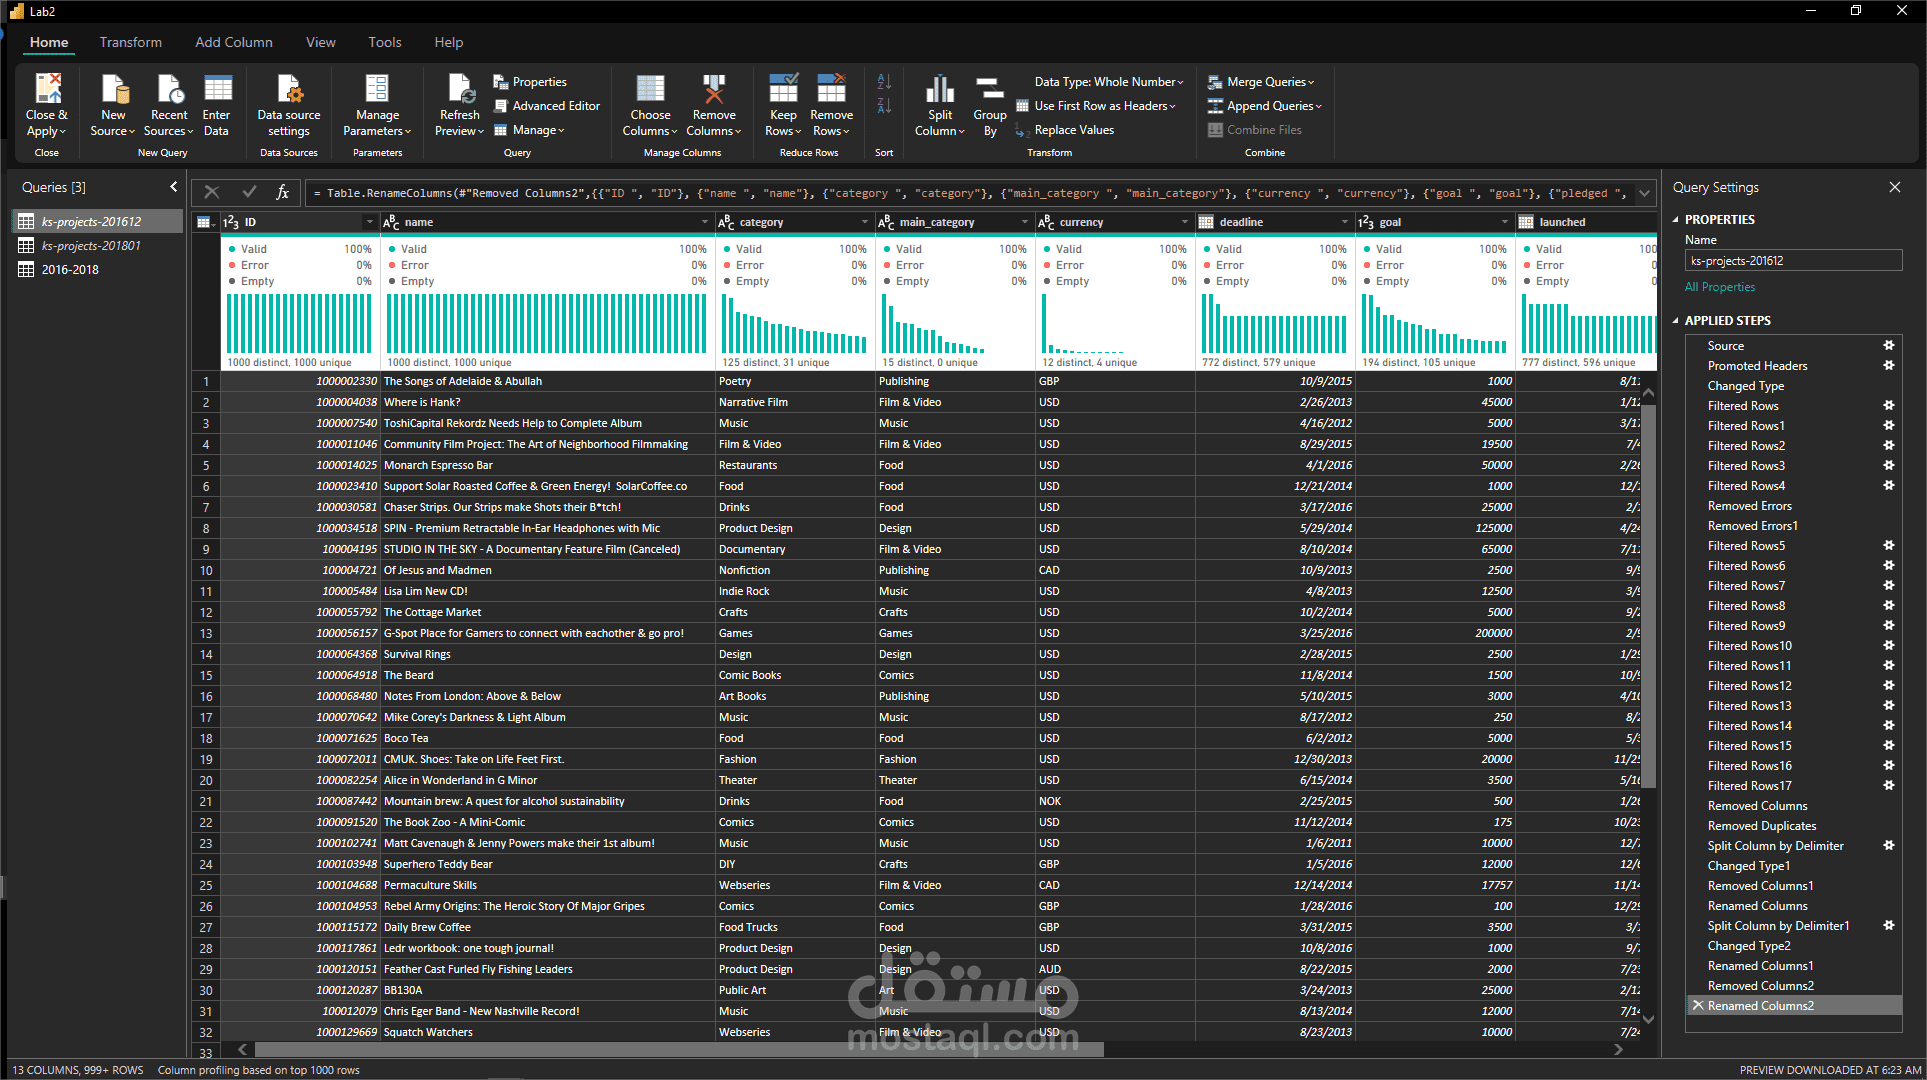Open Data source settings
1927x1080 pixels.
pos(289,90)
